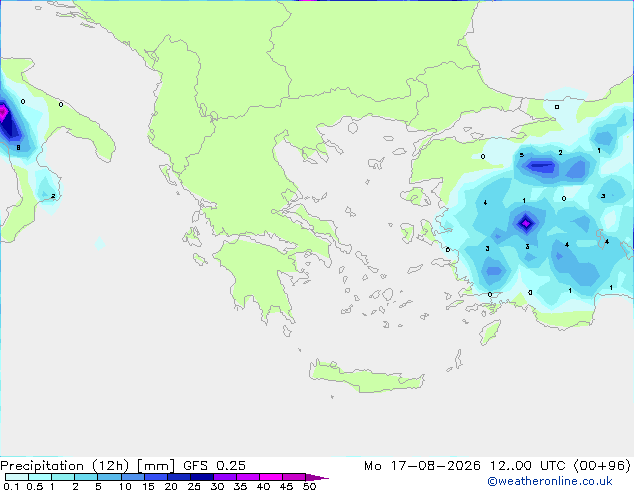
Task: Click the 15–20 mm legend swatch
Action: coord(155,477)
